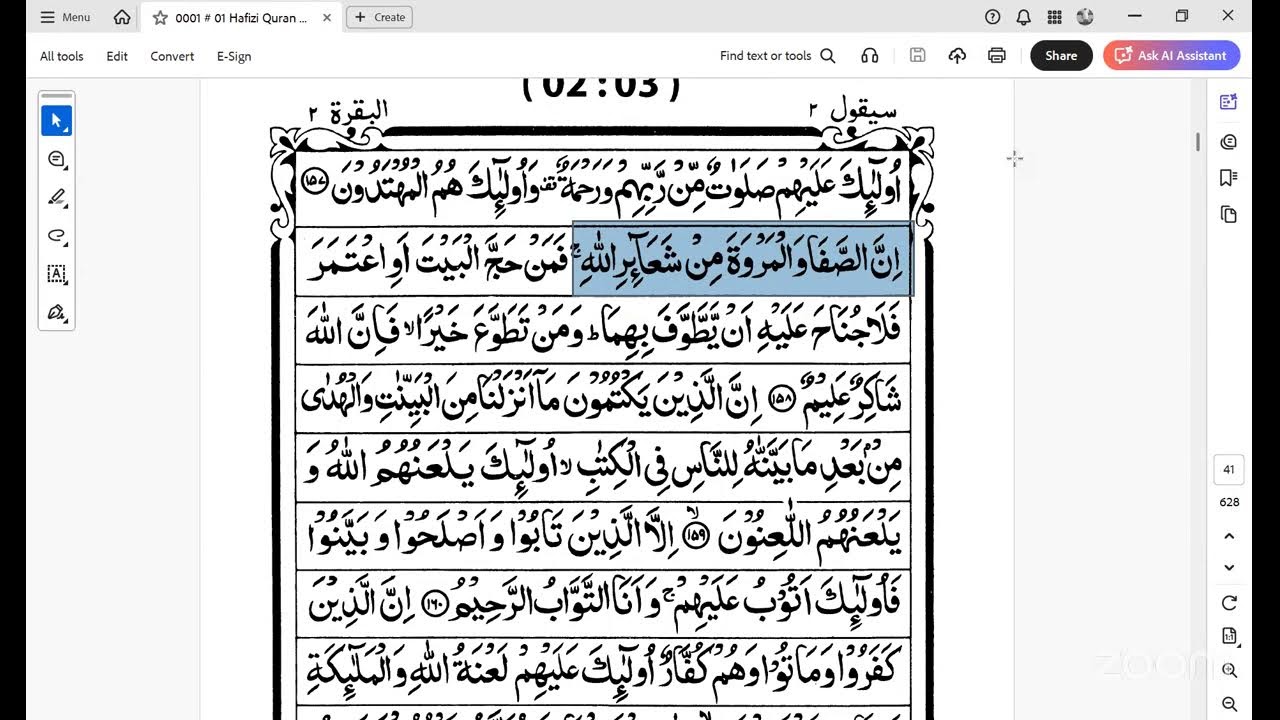Go to the Acrobat Home view
The height and width of the screenshot is (720, 1280).
[x=122, y=17]
